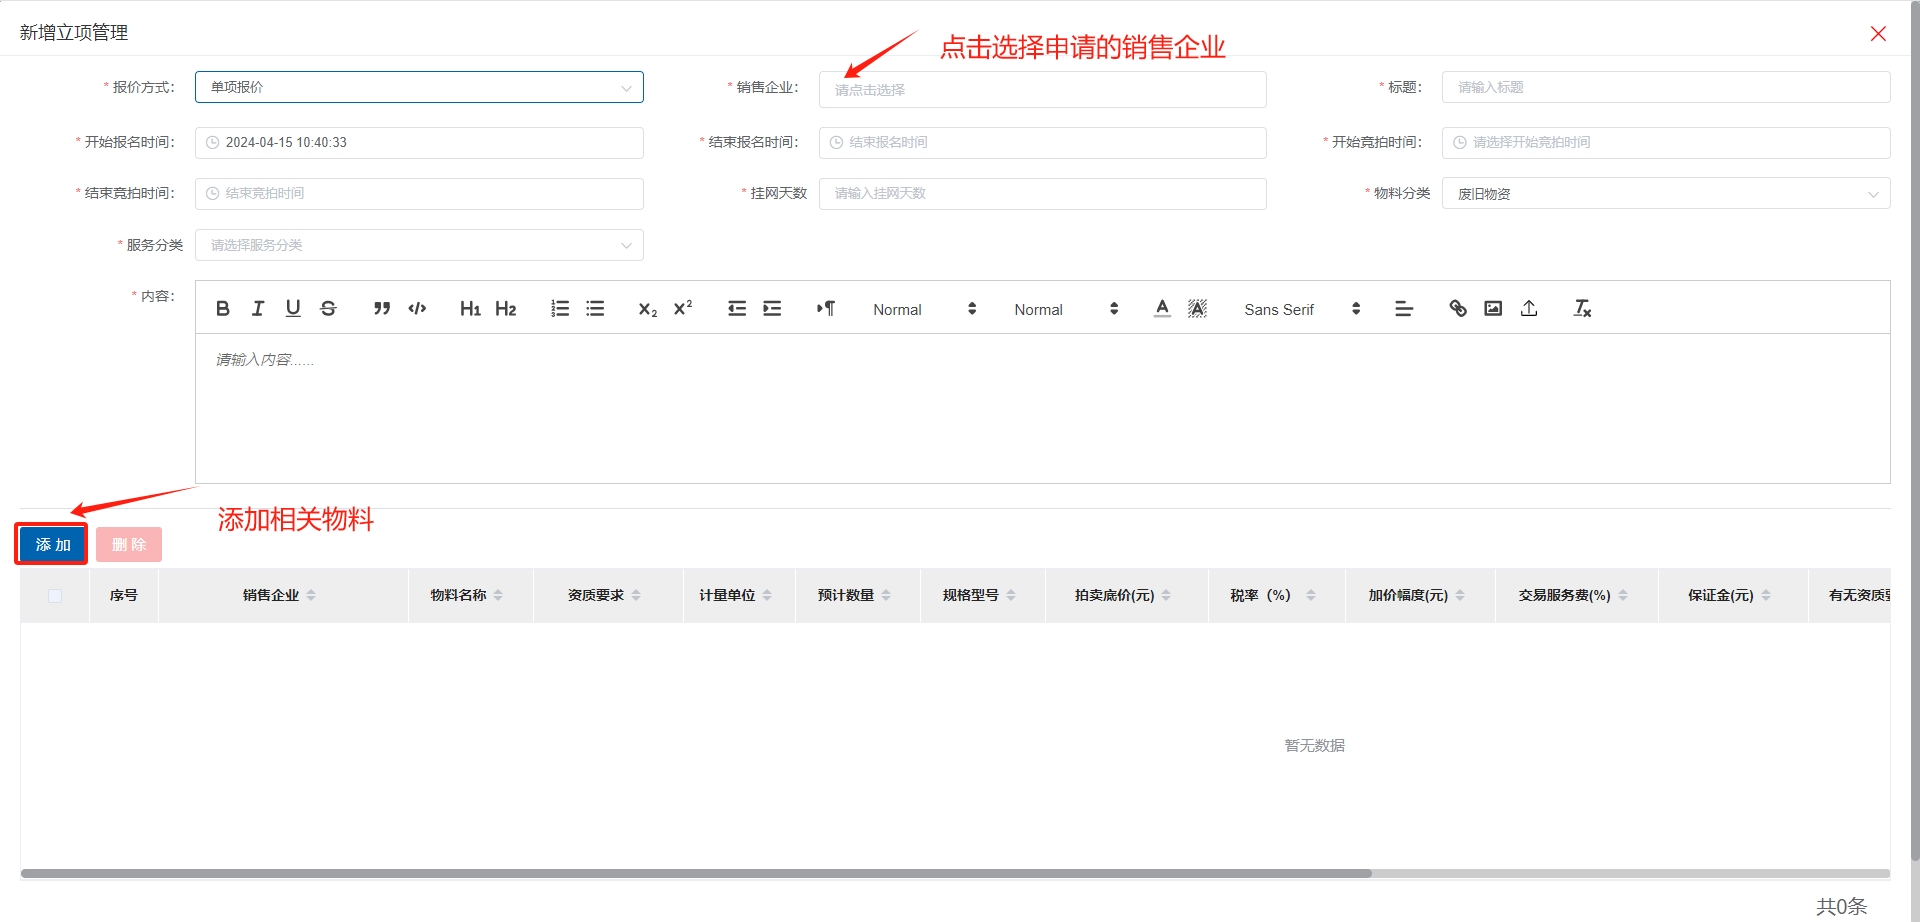This screenshot has width=1920, height=922.
Task: Expand the 物料分类 dropdown
Action: point(1665,194)
